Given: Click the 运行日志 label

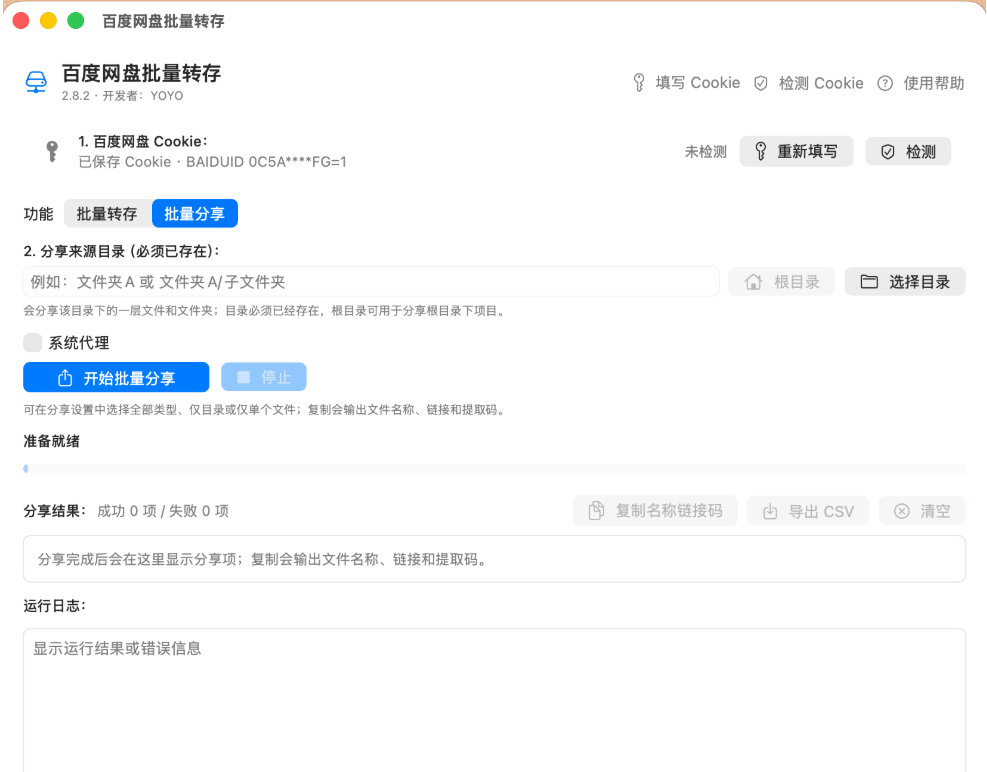Looking at the screenshot, I should click(54, 606).
